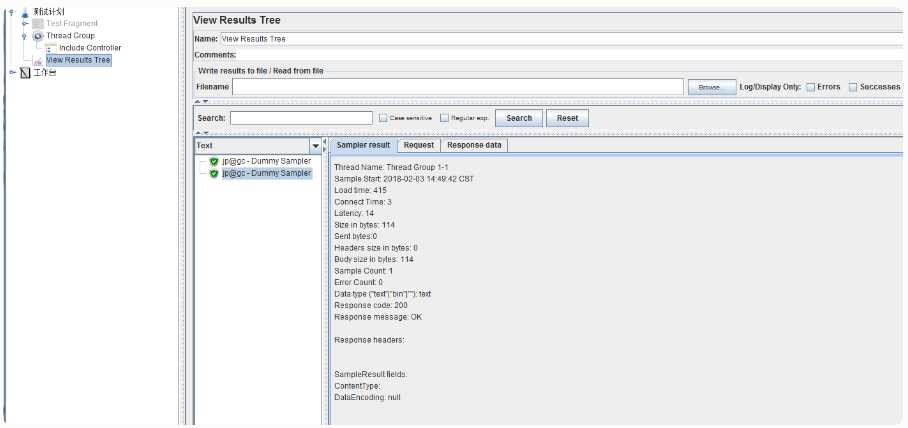Click the 'Thread Name: Thread Group 1-1' line

pyautogui.click(x=391, y=167)
